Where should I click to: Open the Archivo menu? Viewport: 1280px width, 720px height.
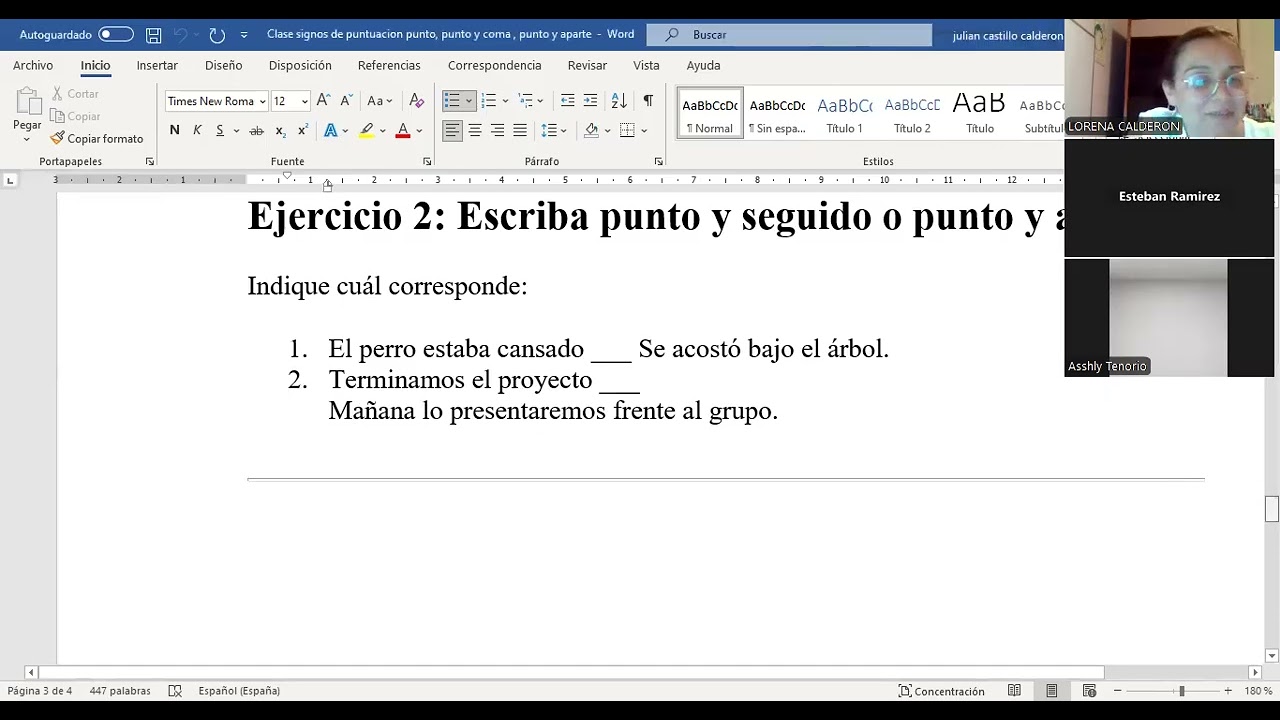[x=33, y=65]
